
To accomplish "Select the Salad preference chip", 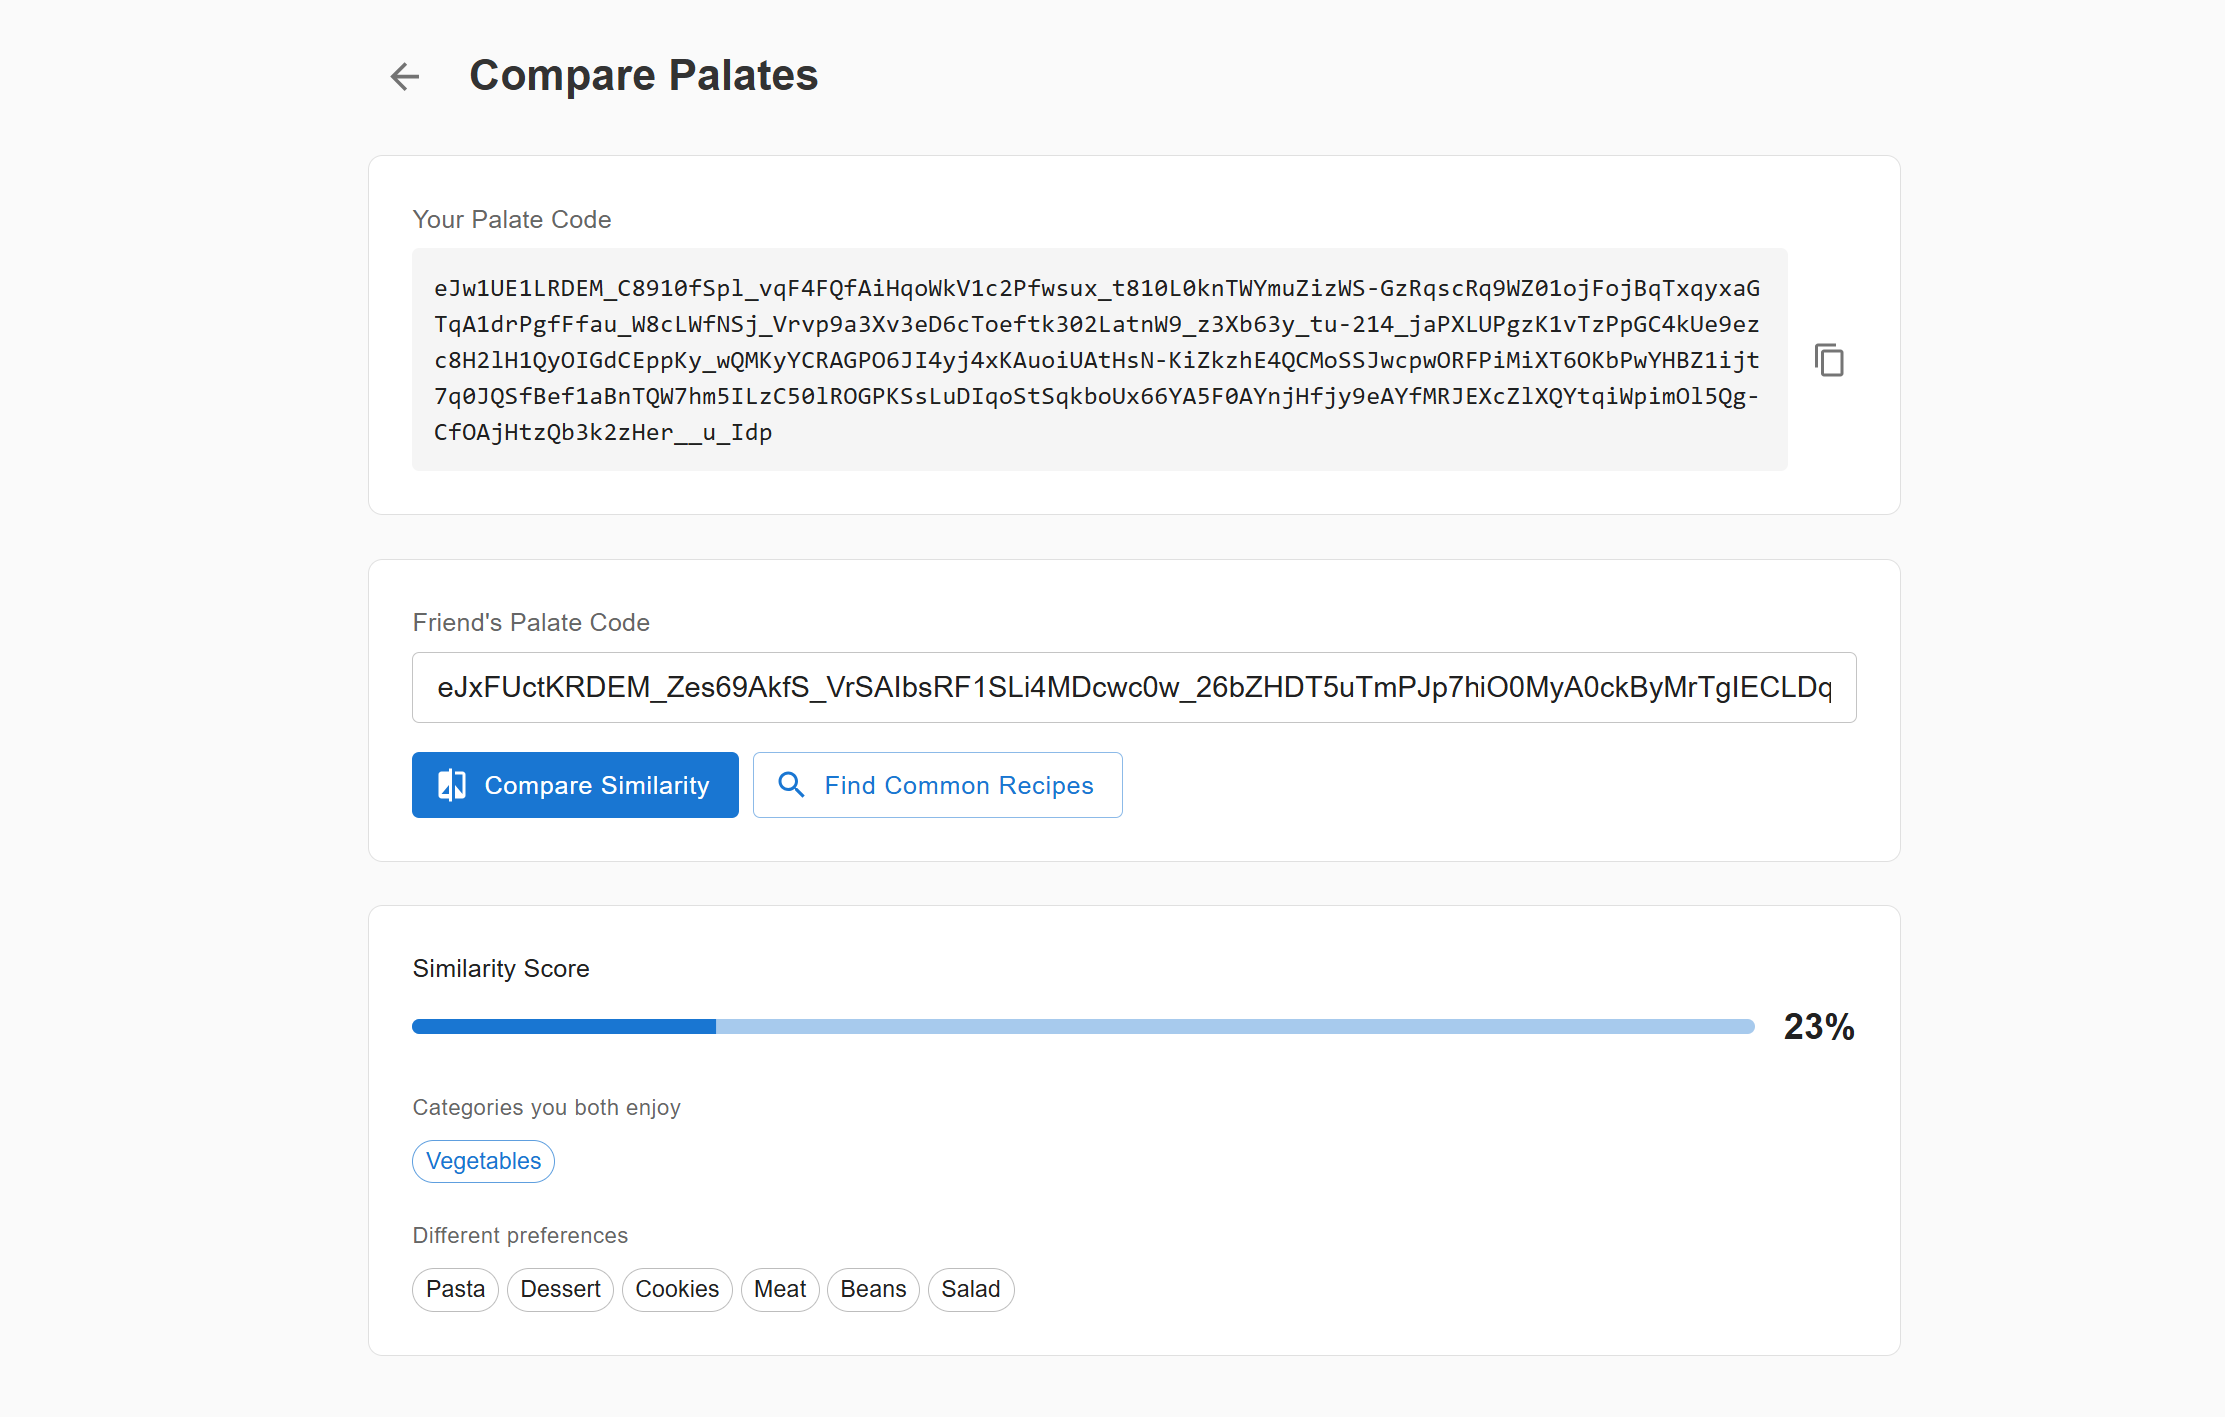I will tap(970, 1289).
